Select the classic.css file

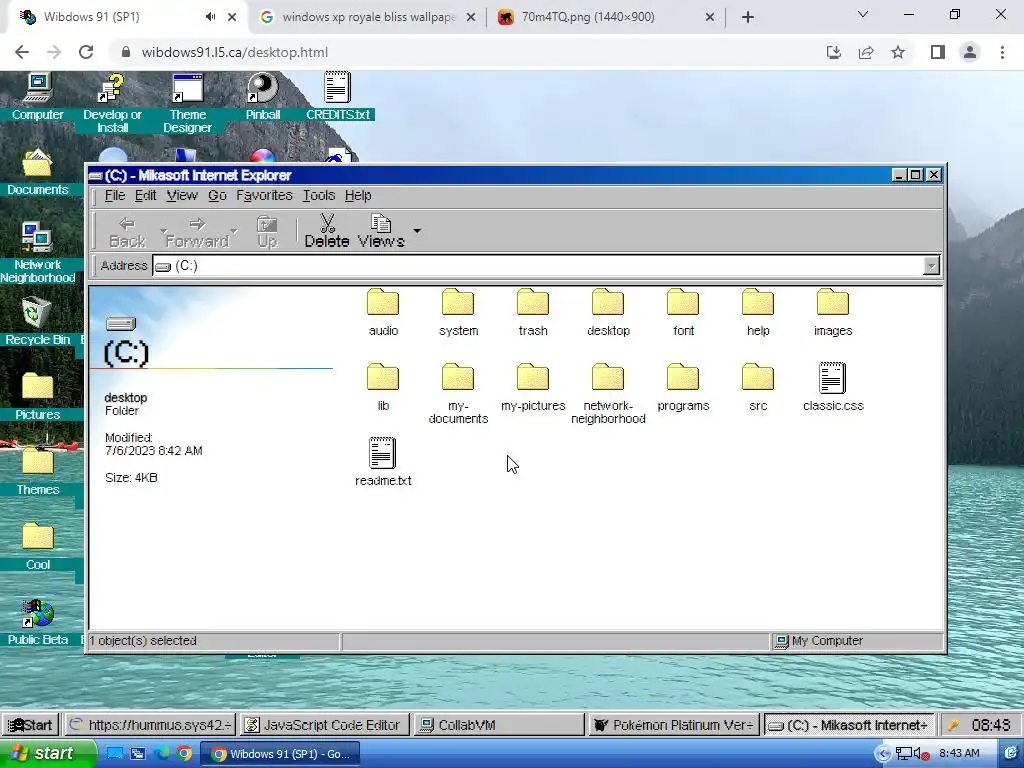click(x=833, y=388)
